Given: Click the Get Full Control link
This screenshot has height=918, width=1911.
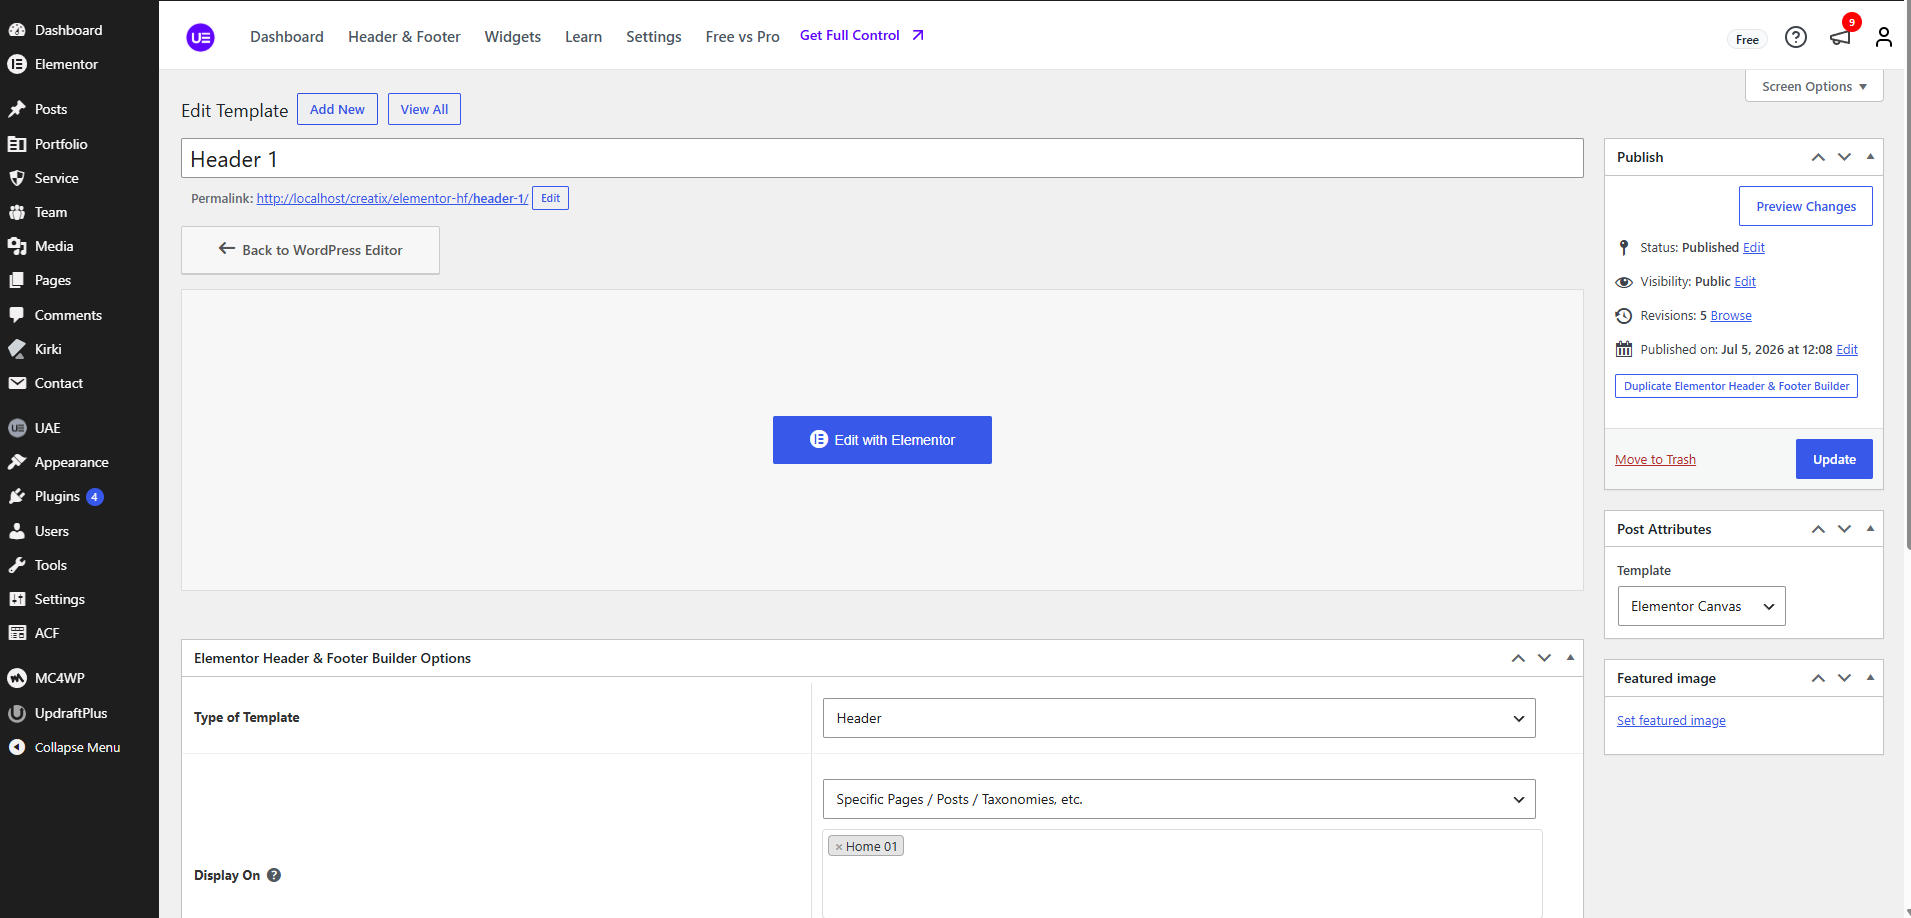Looking at the screenshot, I should point(862,35).
